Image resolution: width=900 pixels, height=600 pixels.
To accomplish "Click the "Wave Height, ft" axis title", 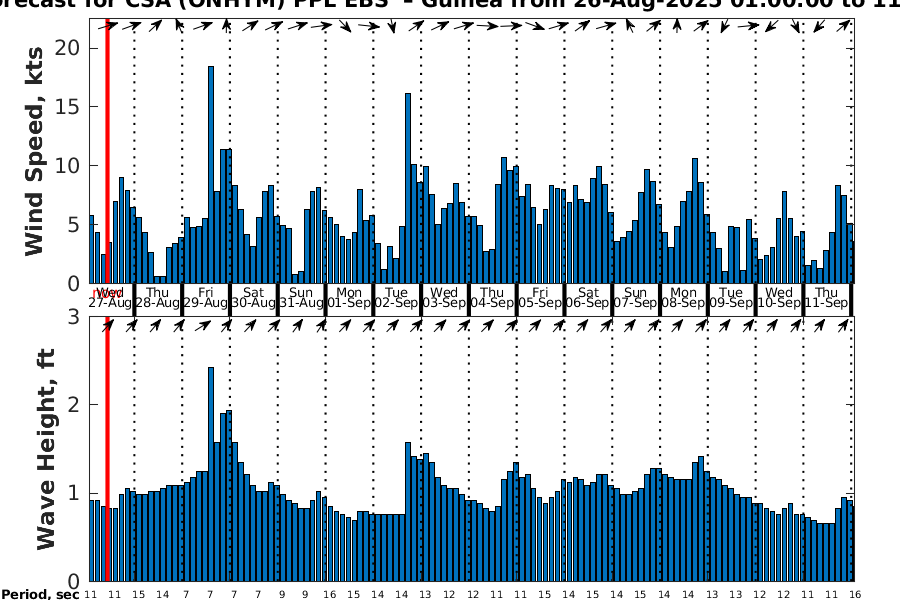I will pyautogui.click(x=45, y=449).
